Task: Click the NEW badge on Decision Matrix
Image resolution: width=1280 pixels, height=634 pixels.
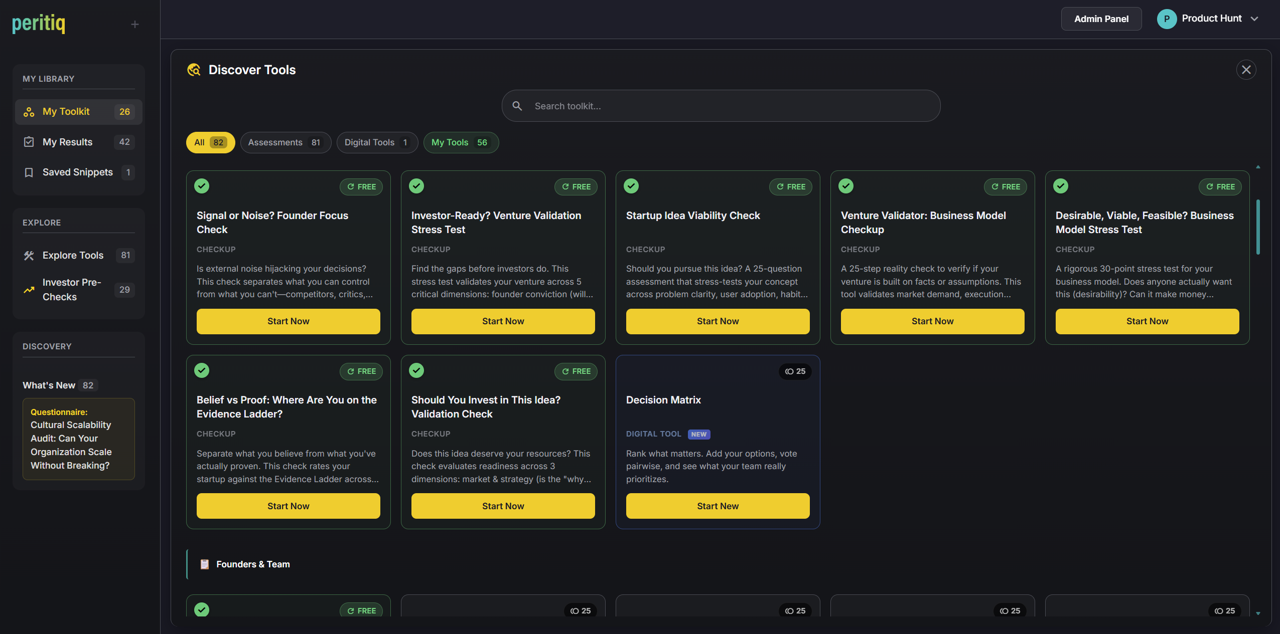Action: pos(699,434)
